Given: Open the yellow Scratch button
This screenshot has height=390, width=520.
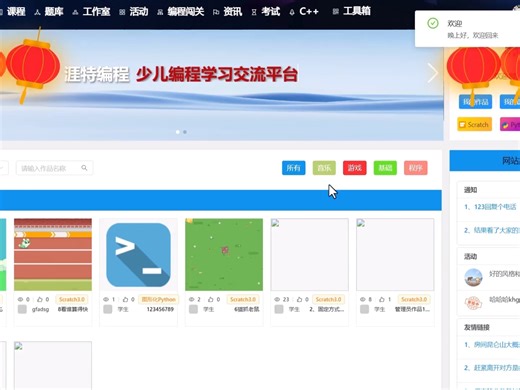Looking at the screenshot, I should point(475,124).
